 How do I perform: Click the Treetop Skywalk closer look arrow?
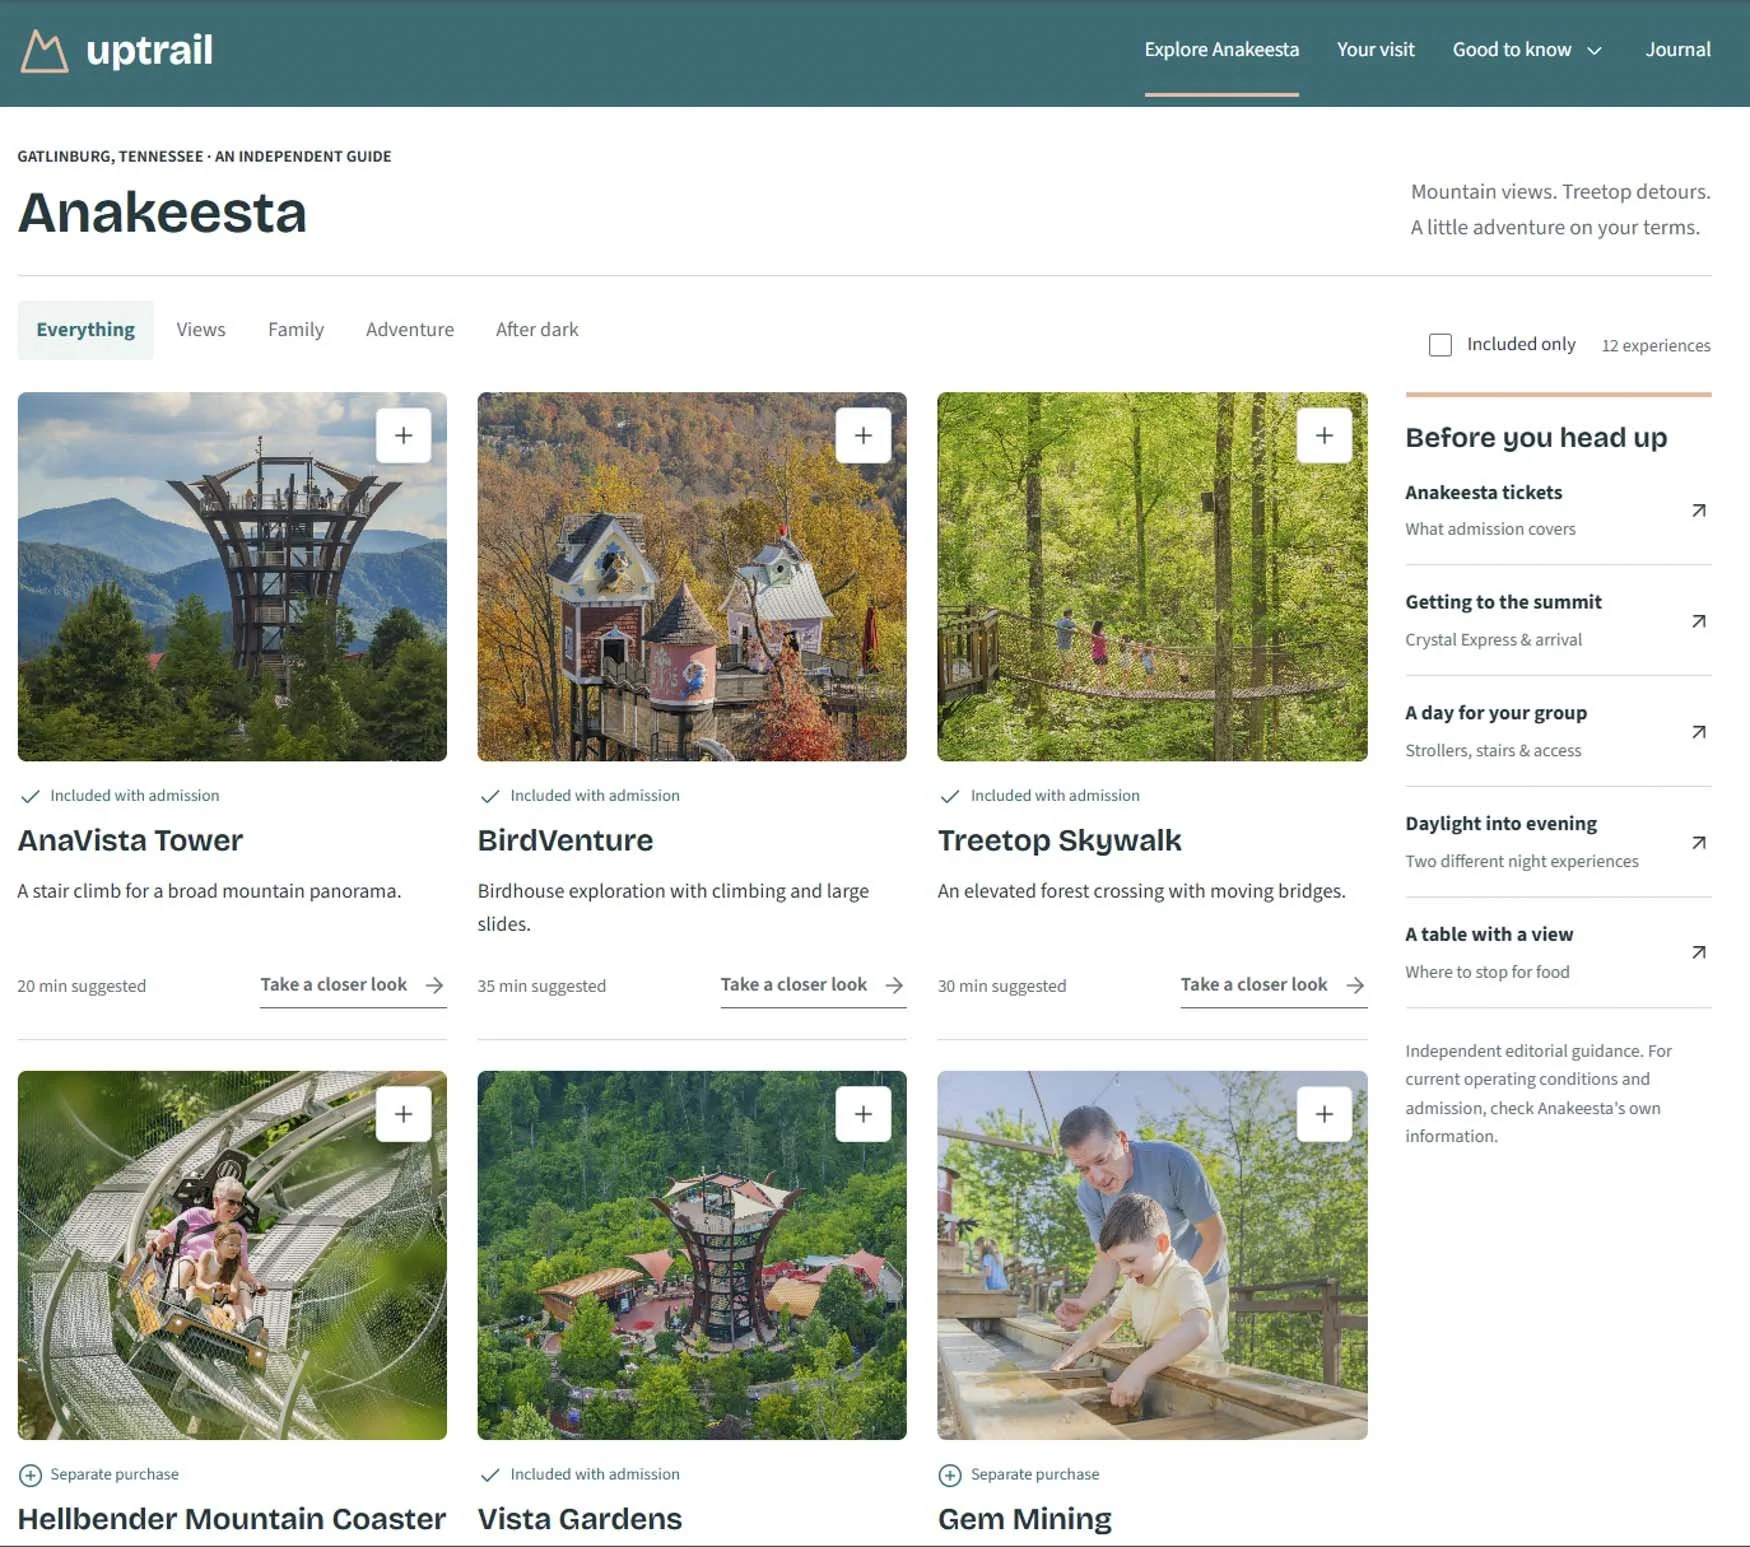tap(1355, 985)
